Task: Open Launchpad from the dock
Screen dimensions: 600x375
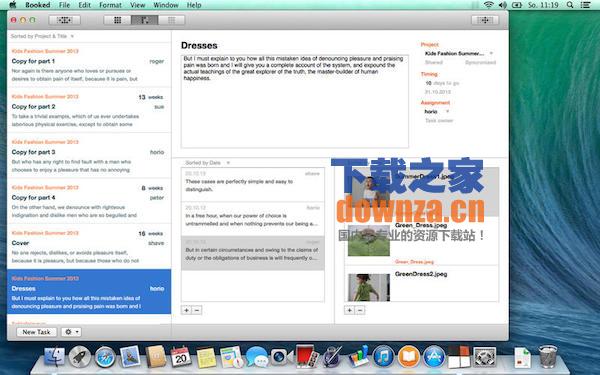Action: 80,357
